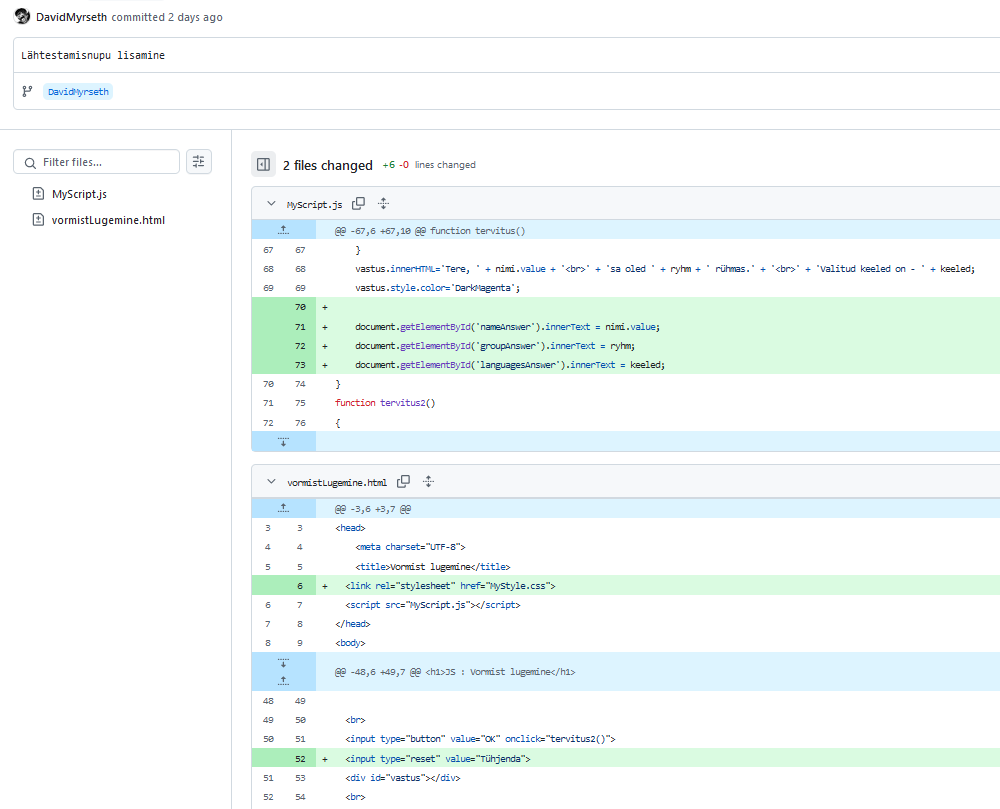
Task: Click DavidMyrseth user avatar
Action: (22, 16)
